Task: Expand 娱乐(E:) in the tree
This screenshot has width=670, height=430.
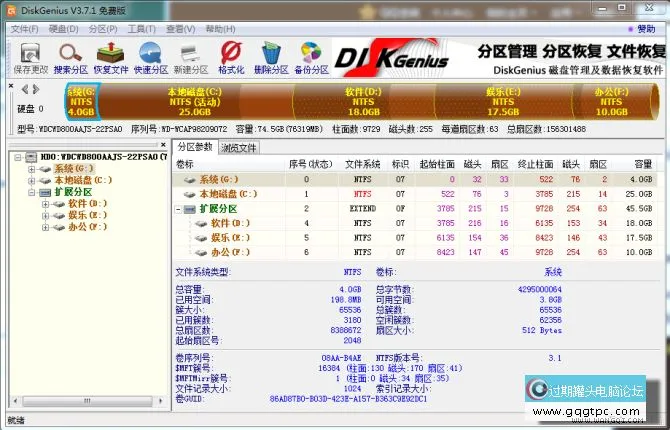Action: (45, 215)
